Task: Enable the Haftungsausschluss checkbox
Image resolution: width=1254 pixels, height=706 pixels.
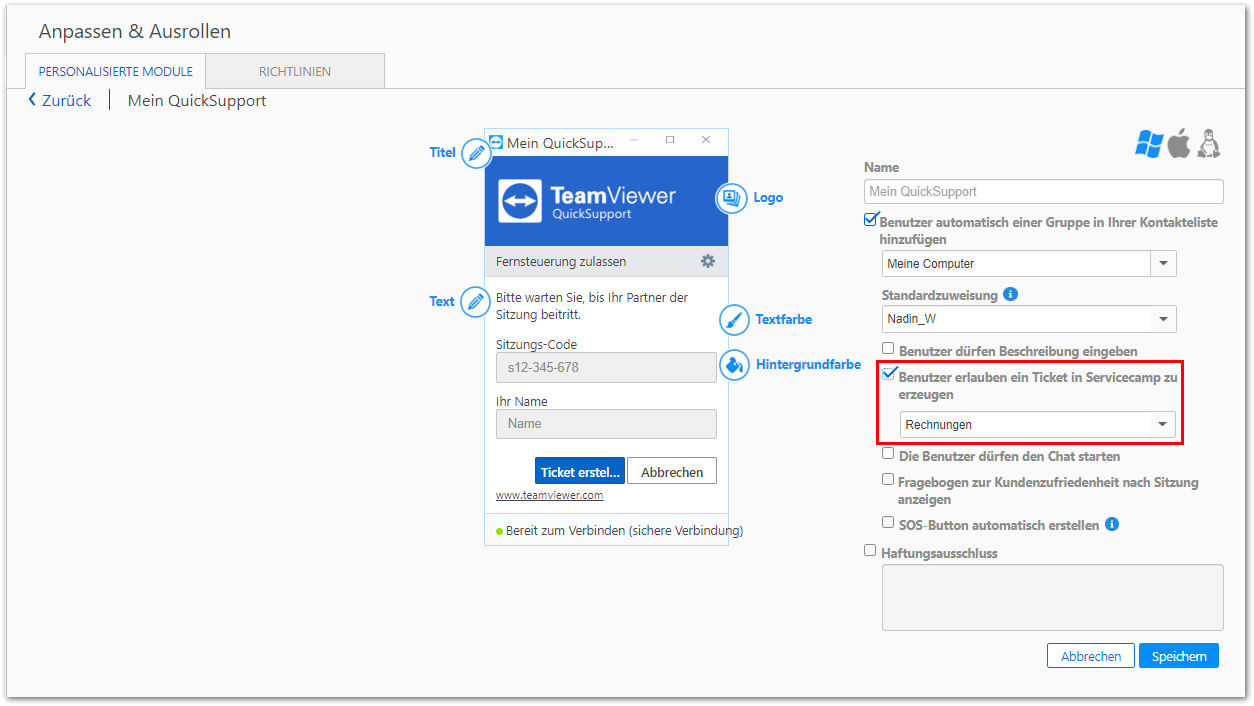Action: (x=870, y=550)
